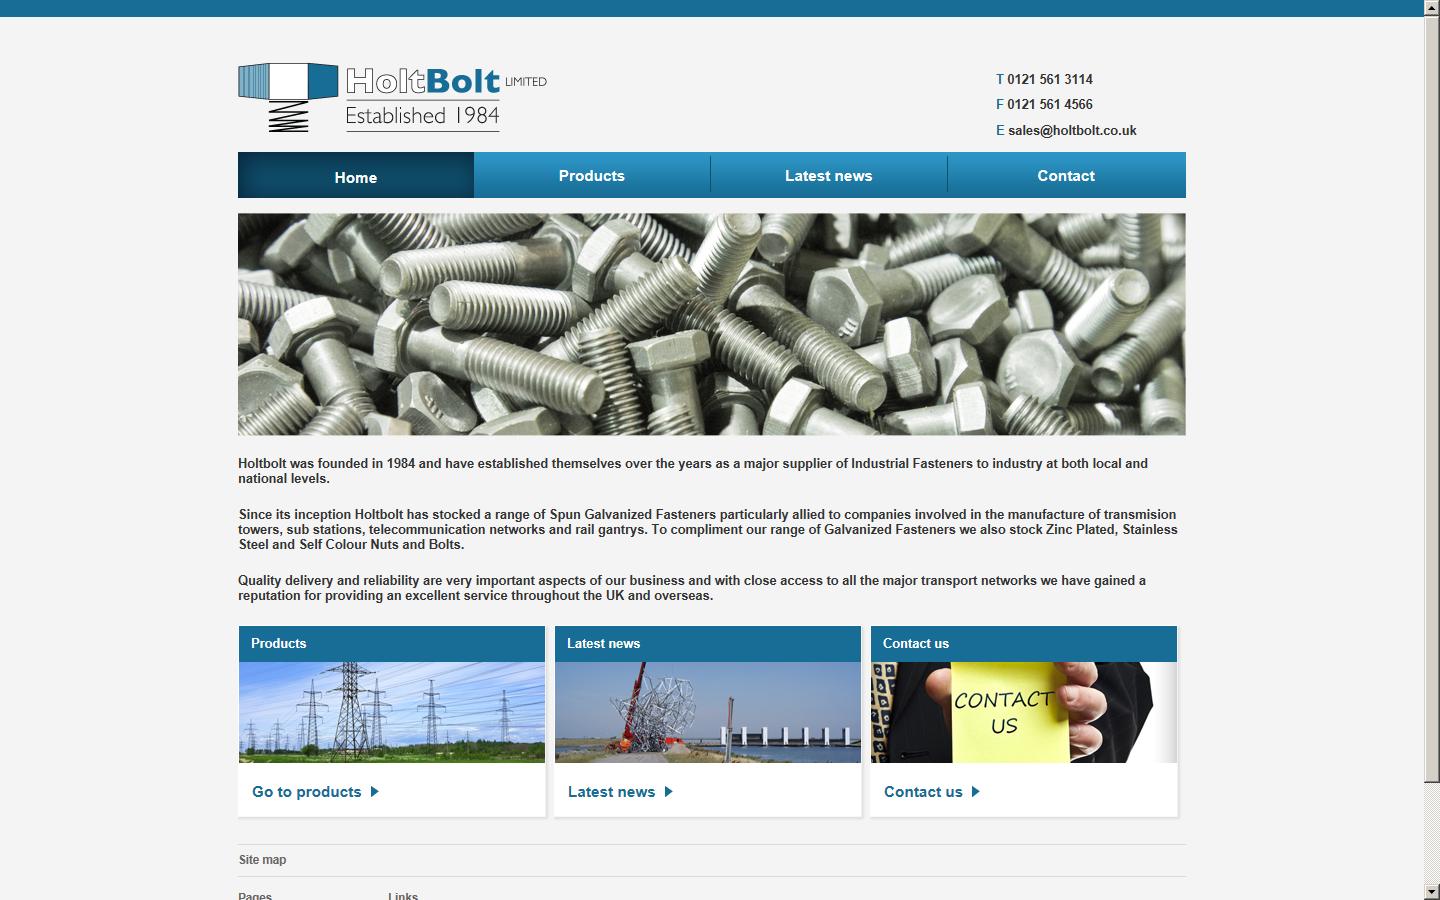Click the Latest news card header

(x=707, y=644)
